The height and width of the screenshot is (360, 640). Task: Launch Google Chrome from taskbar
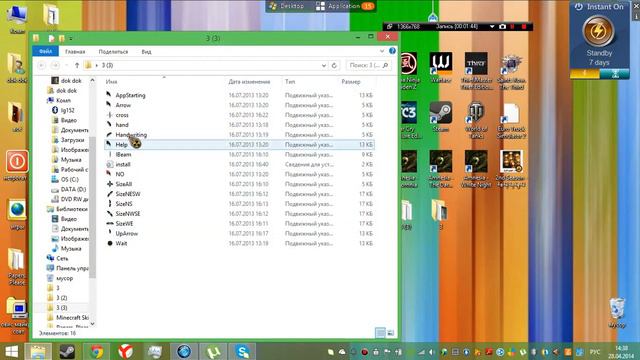[96, 351]
